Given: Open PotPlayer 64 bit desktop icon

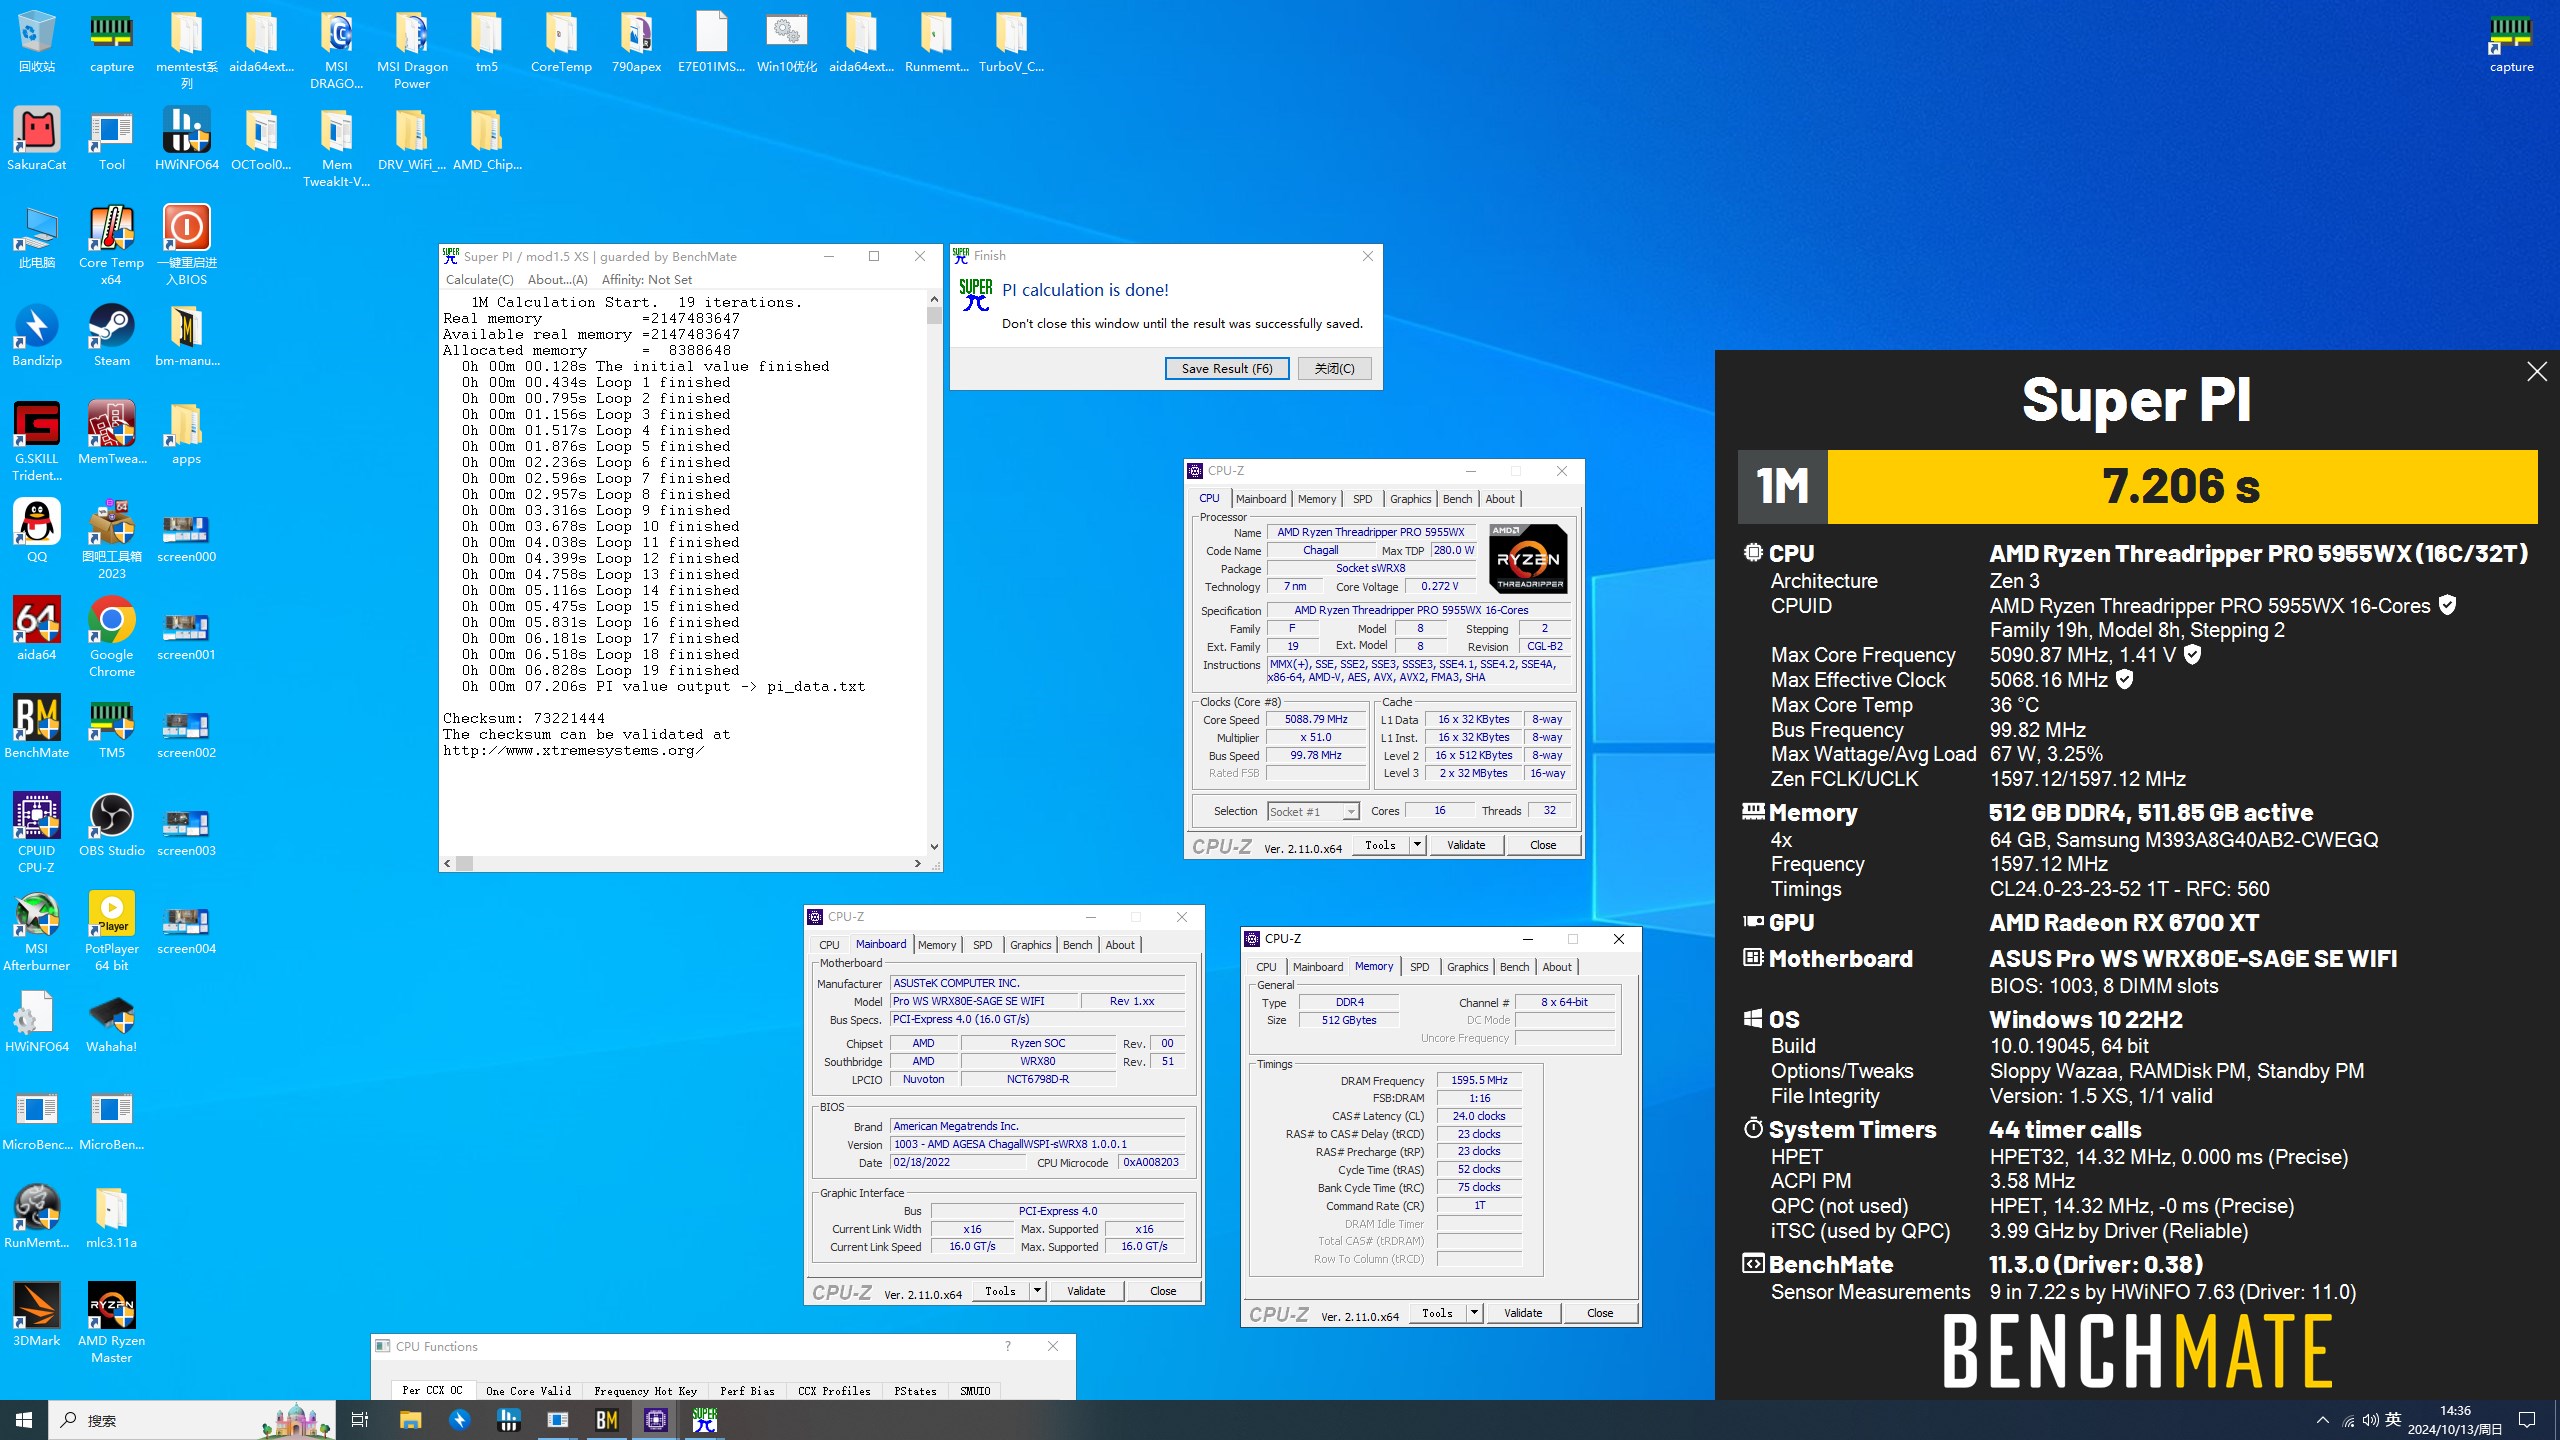Looking at the screenshot, I should [111, 932].
